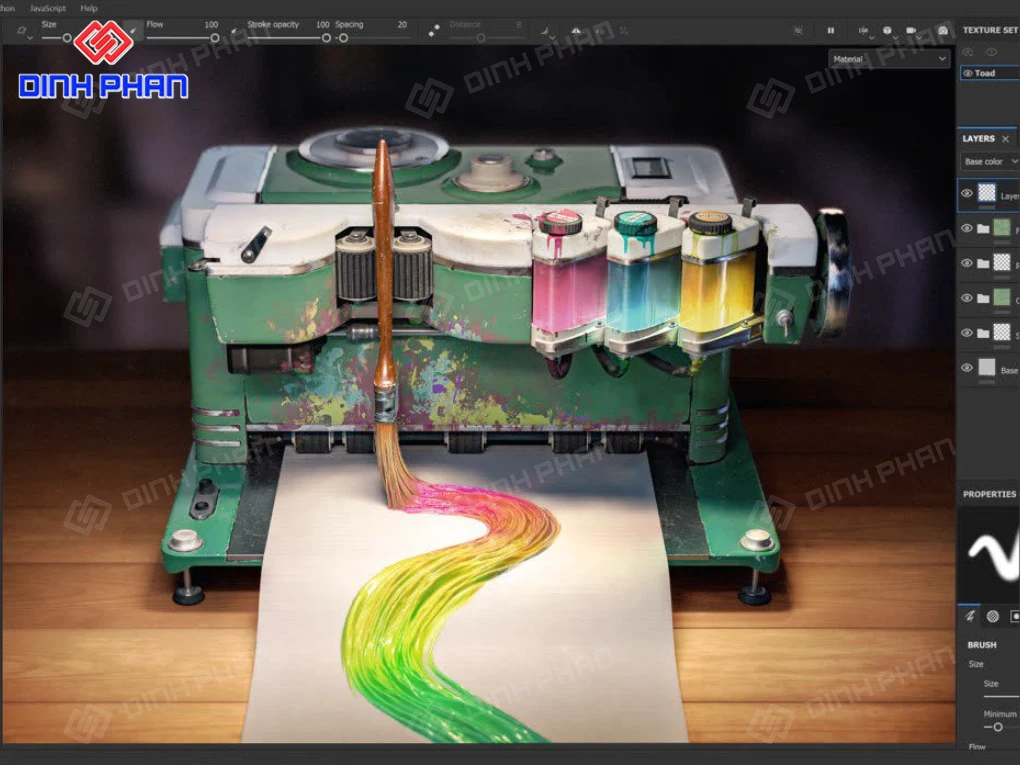Close the Layers panel with its X button
Viewport: 1020px width, 765px height.
[x=1005, y=139]
